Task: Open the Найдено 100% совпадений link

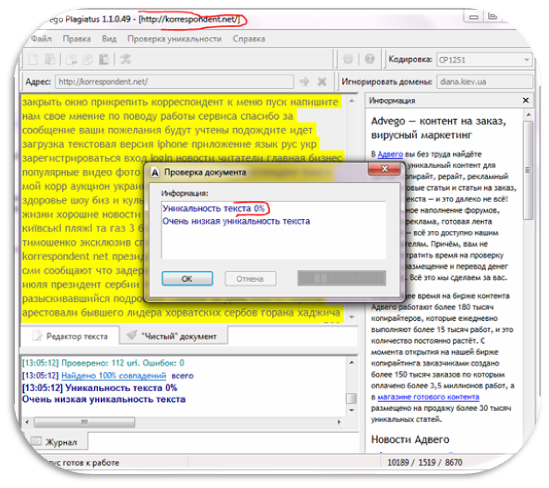Action: point(114,376)
